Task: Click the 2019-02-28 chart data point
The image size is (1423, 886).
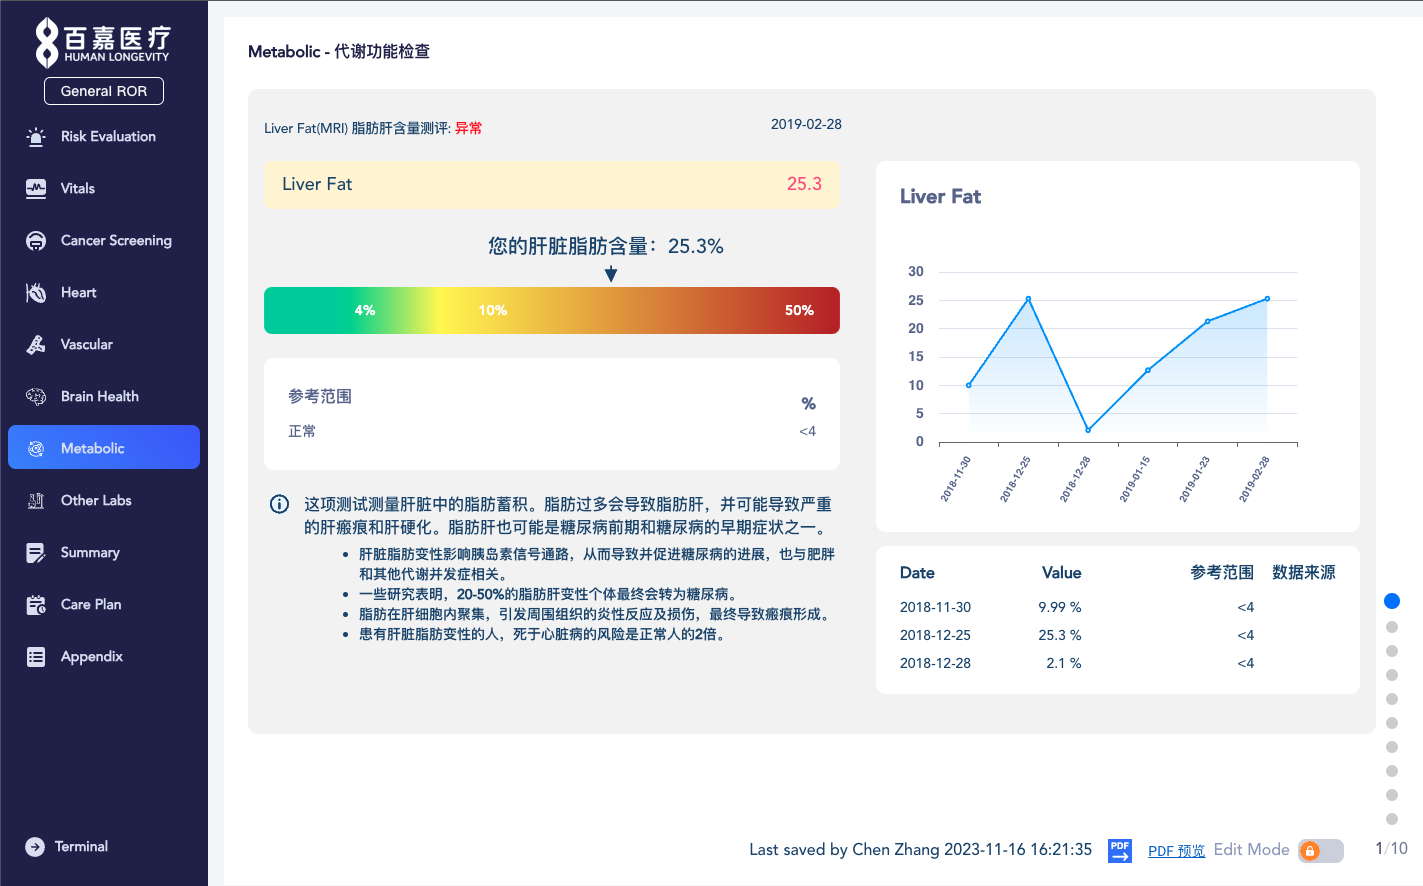Action: [1267, 299]
